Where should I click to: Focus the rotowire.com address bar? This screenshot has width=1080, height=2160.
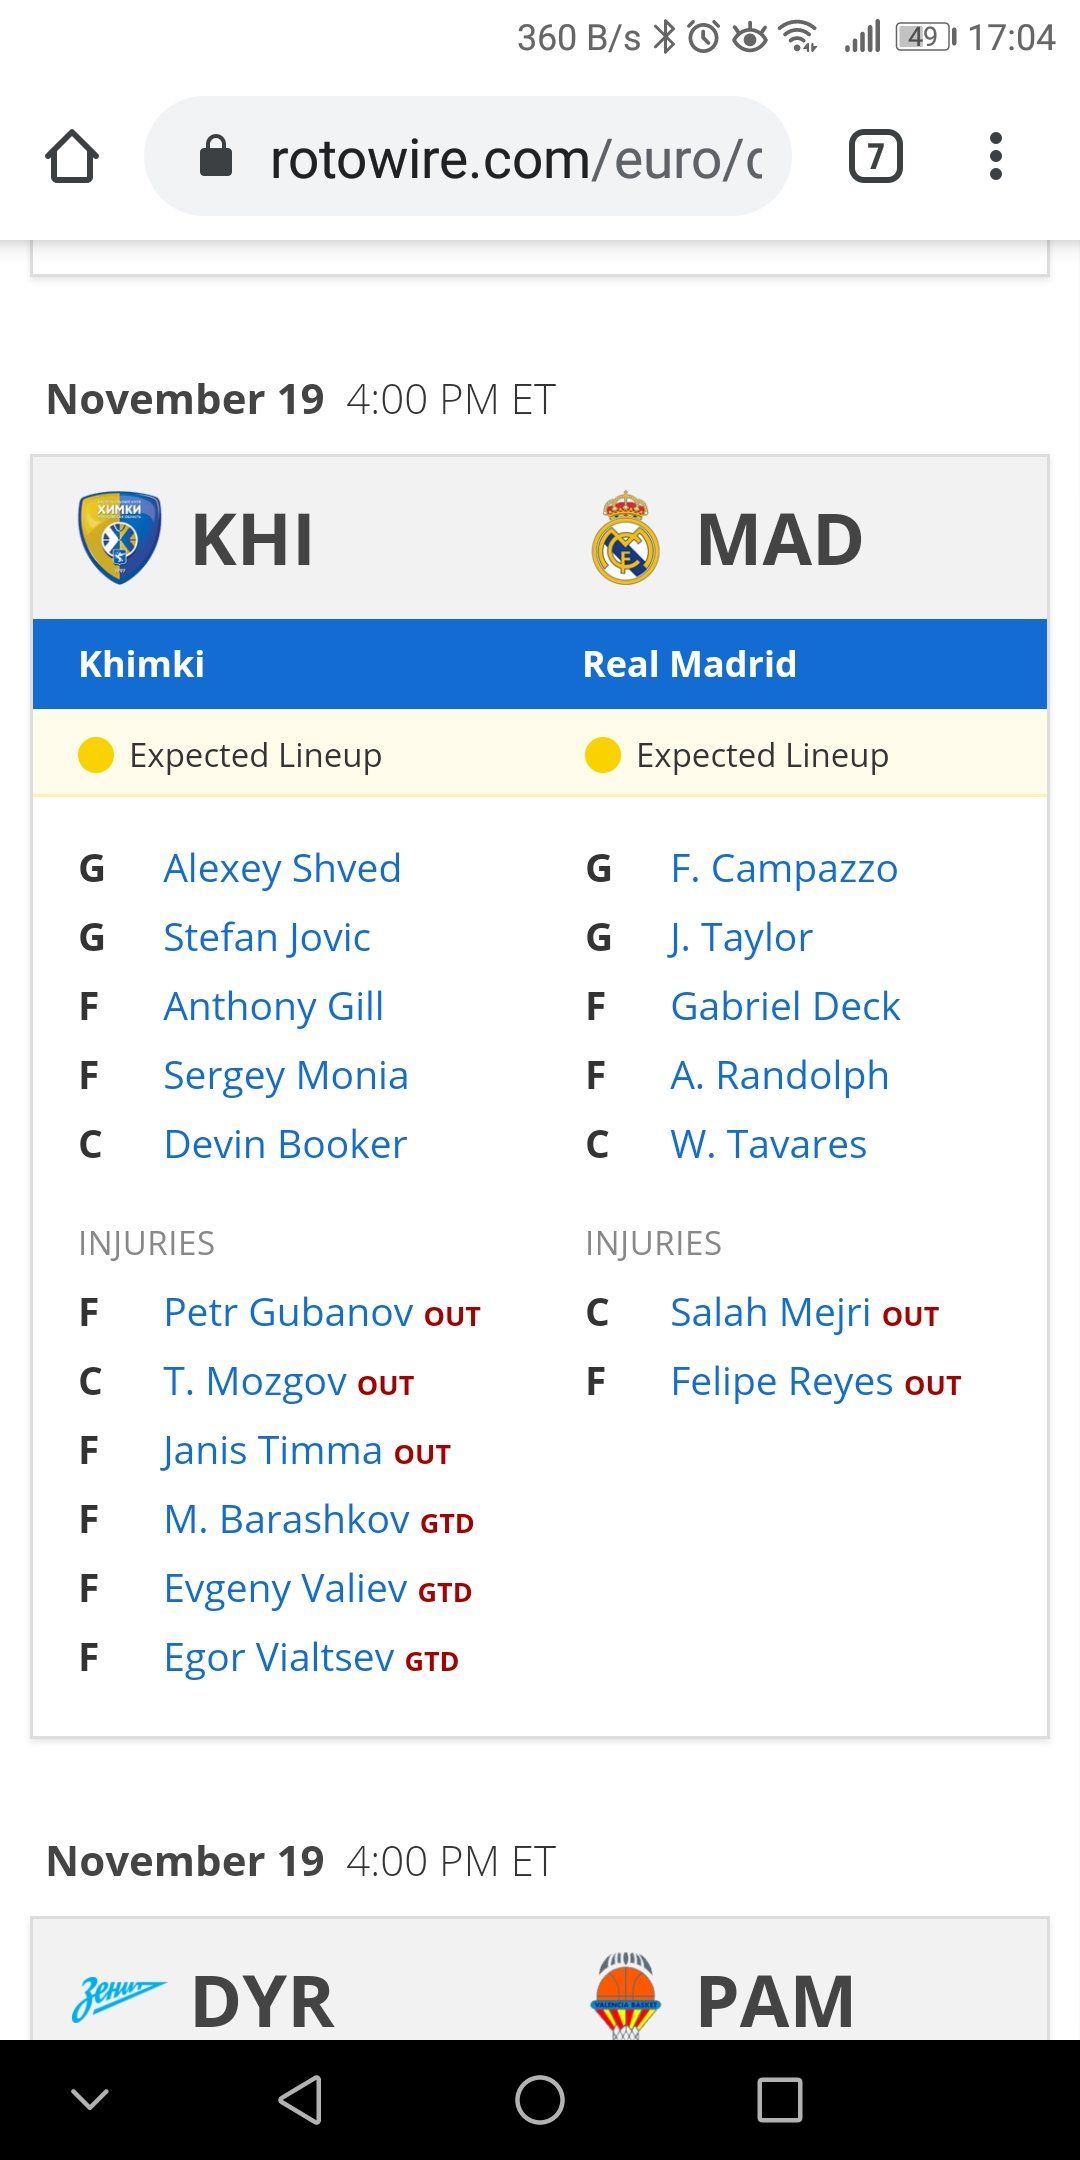468,156
